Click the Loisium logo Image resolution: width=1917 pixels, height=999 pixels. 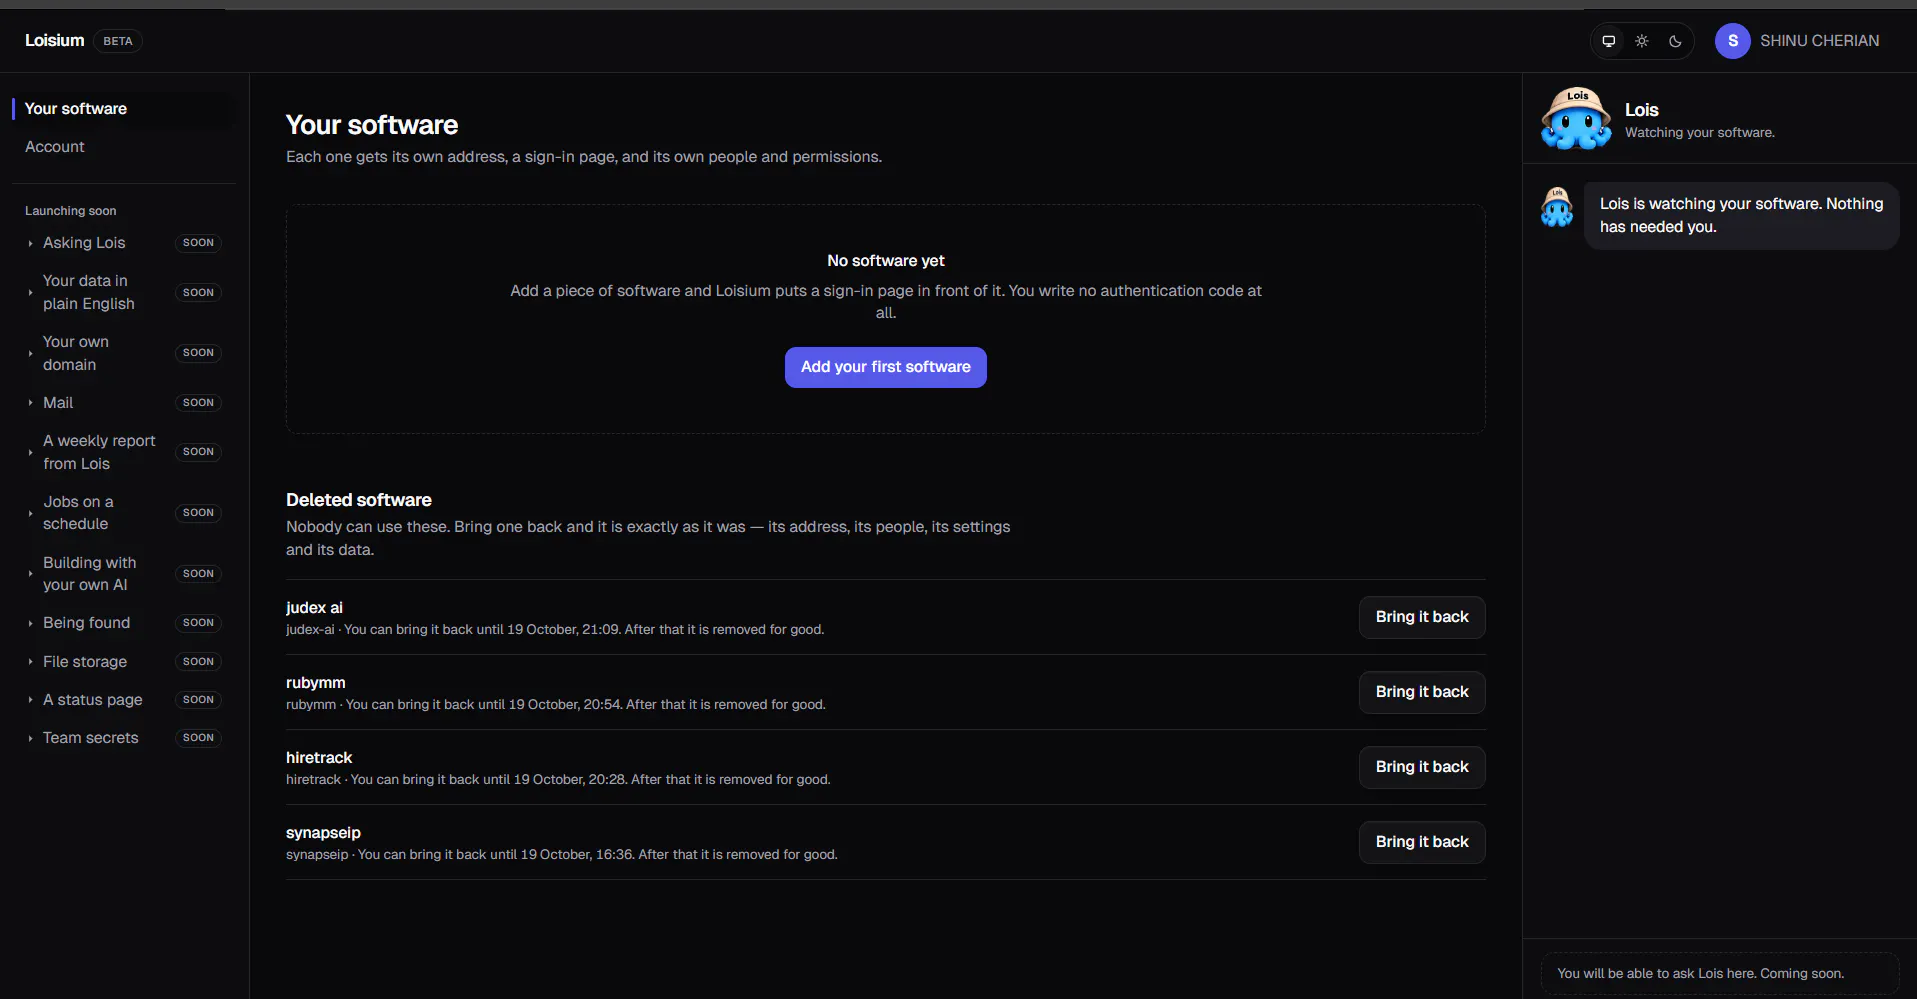coord(55,40)
